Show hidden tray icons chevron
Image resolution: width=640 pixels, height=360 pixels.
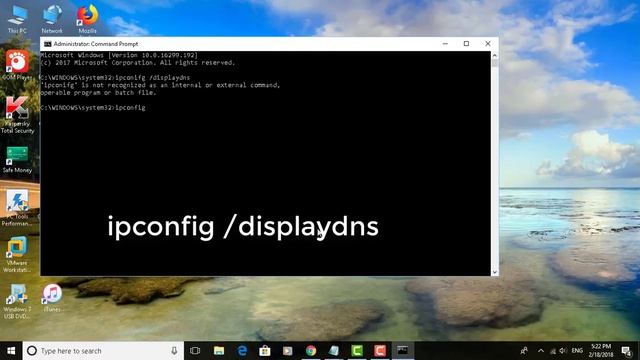point(541,351)
